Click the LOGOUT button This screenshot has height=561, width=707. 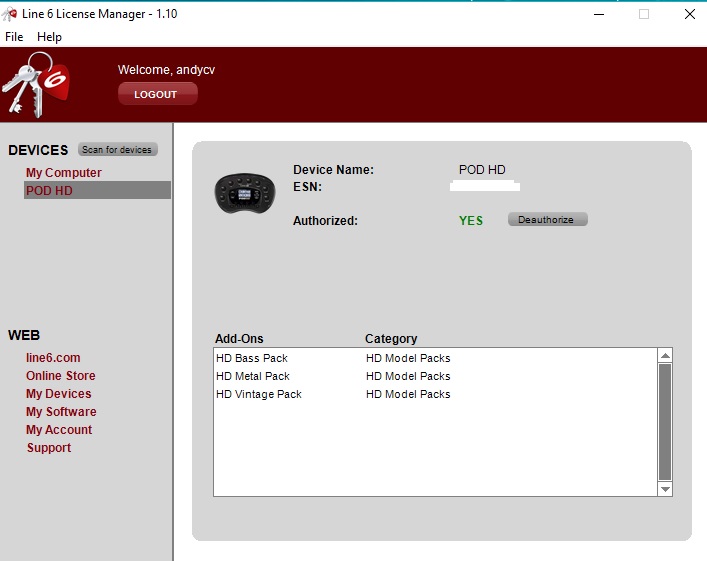click(x=157, y=94)
